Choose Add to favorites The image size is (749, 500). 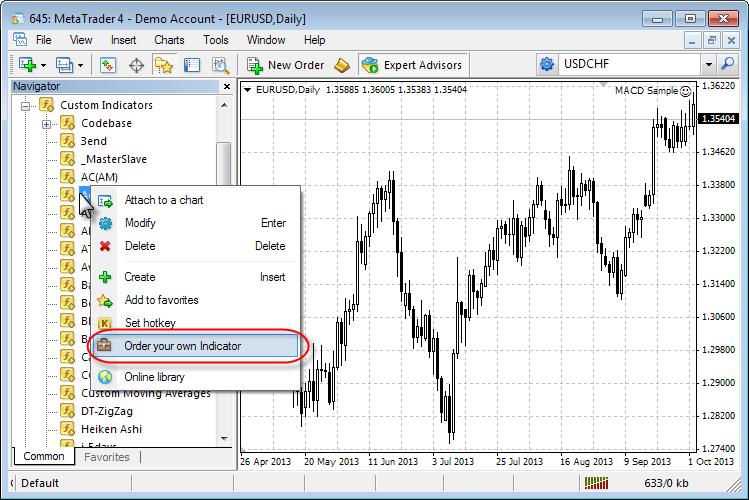click(196, 300)
